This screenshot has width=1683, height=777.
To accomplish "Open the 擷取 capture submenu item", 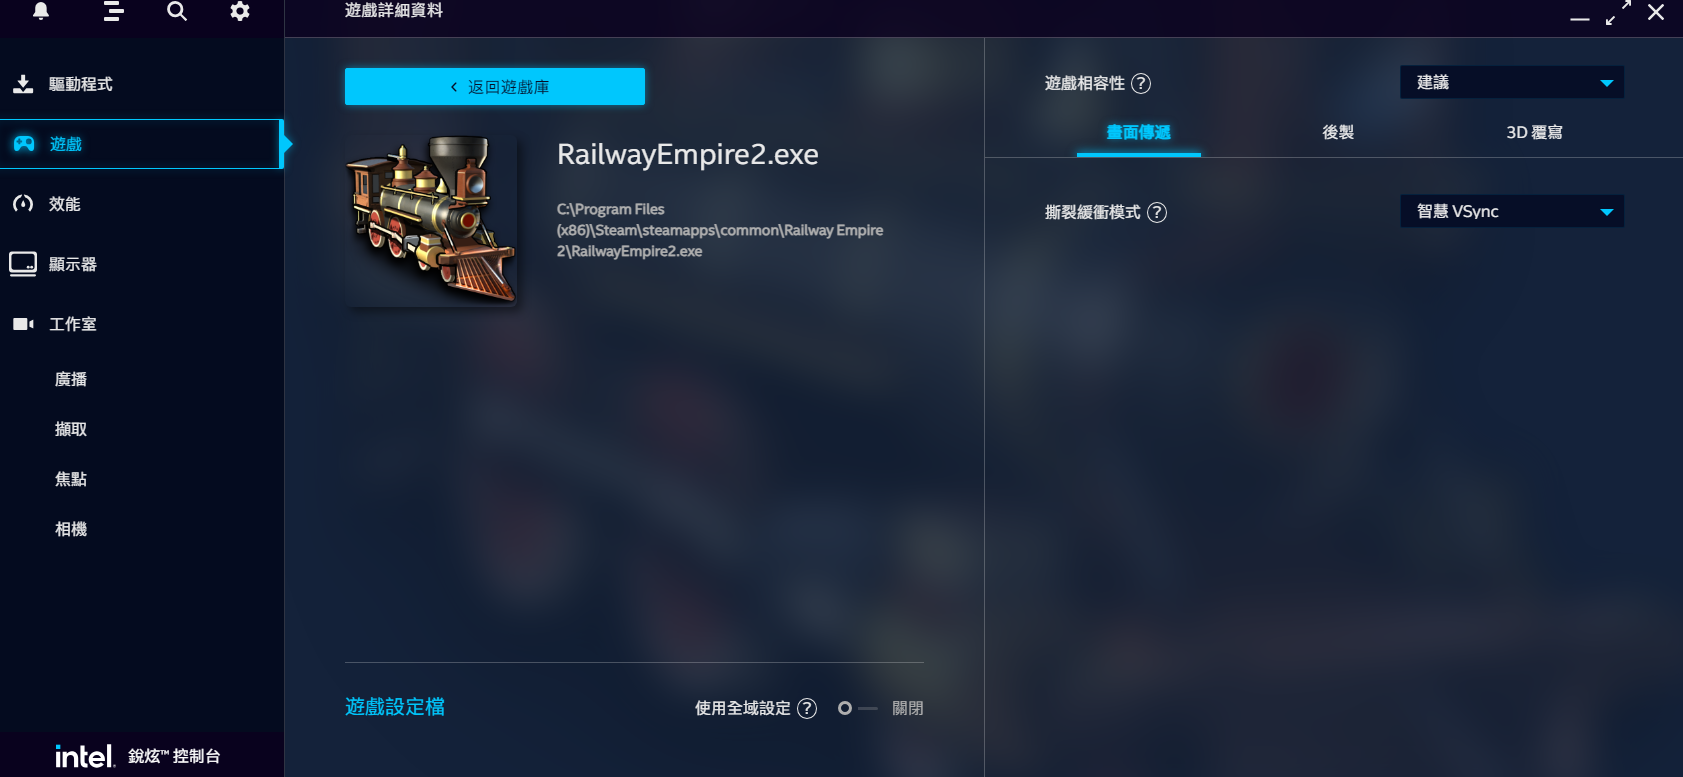I will pyautogui.click(x=71, y=429).
